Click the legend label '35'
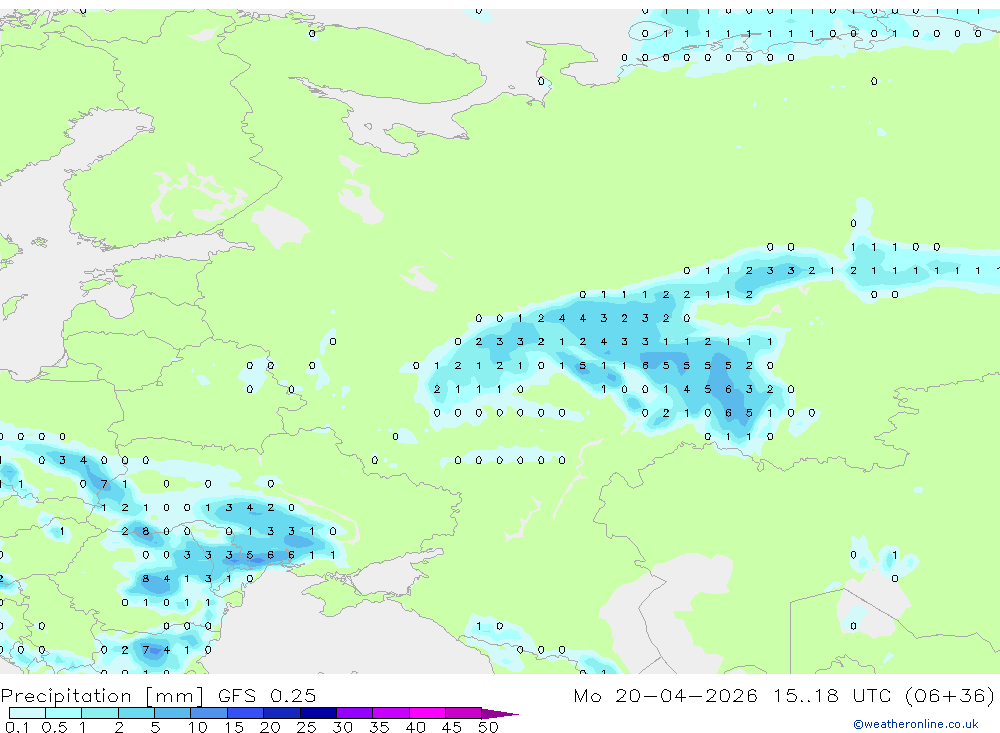This screenshot has width=1000, height=733. (x=379, y=727)
